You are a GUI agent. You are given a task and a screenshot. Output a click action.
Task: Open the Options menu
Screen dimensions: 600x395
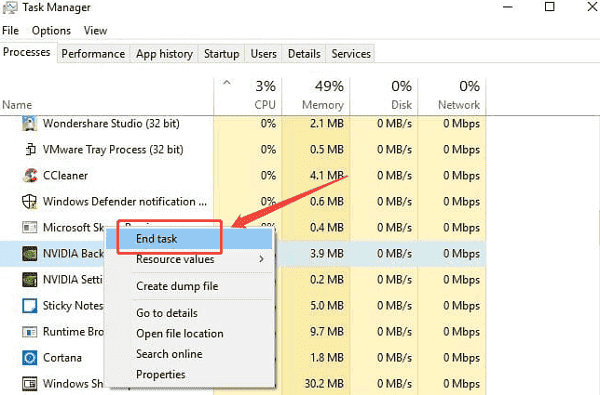51,31
